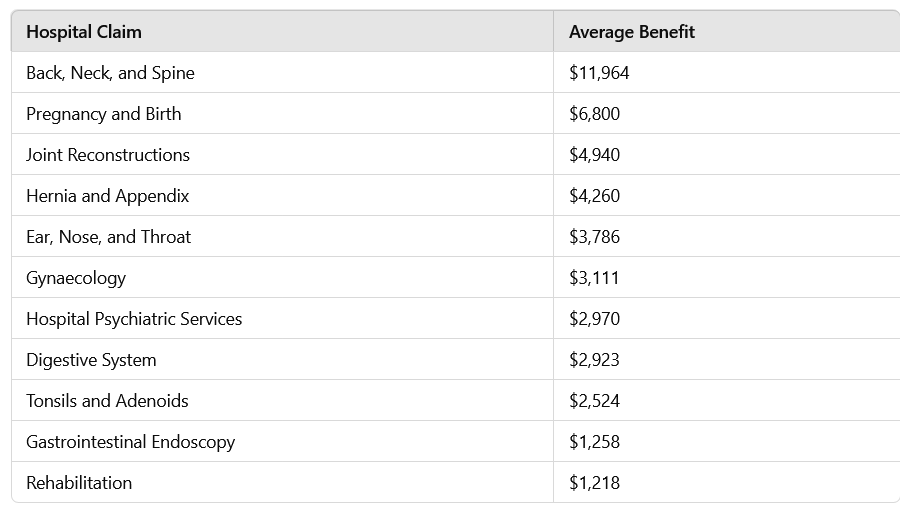This screenshot has height=517, width=911.
Task: Click the Average Benefit column header
Action: [x=631, y=32]
